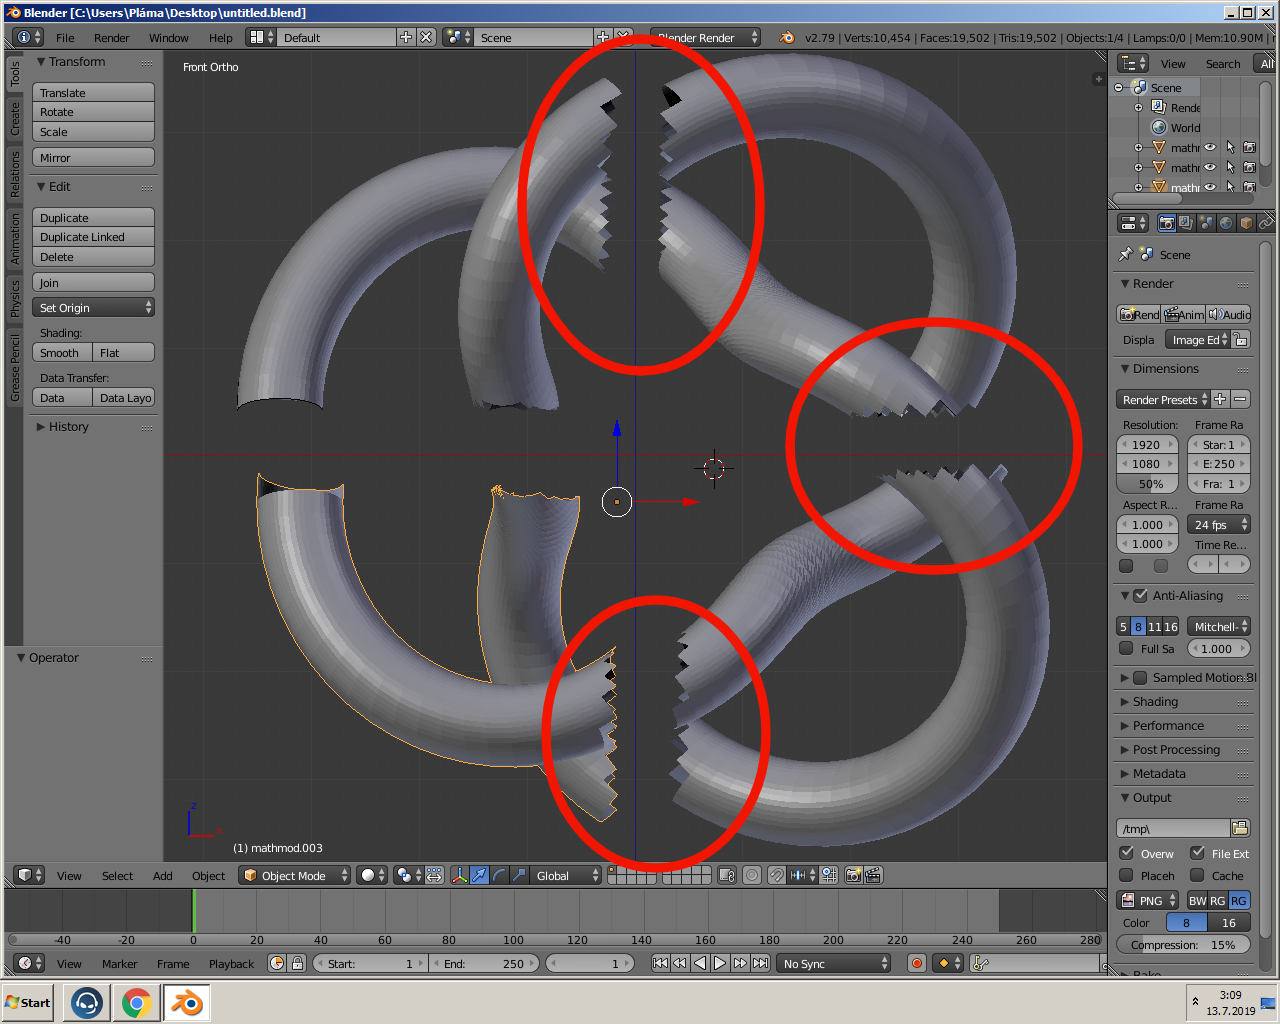Open the Scene properties tab icon
The image size is (1280, 1024).
pos(1206,223)
